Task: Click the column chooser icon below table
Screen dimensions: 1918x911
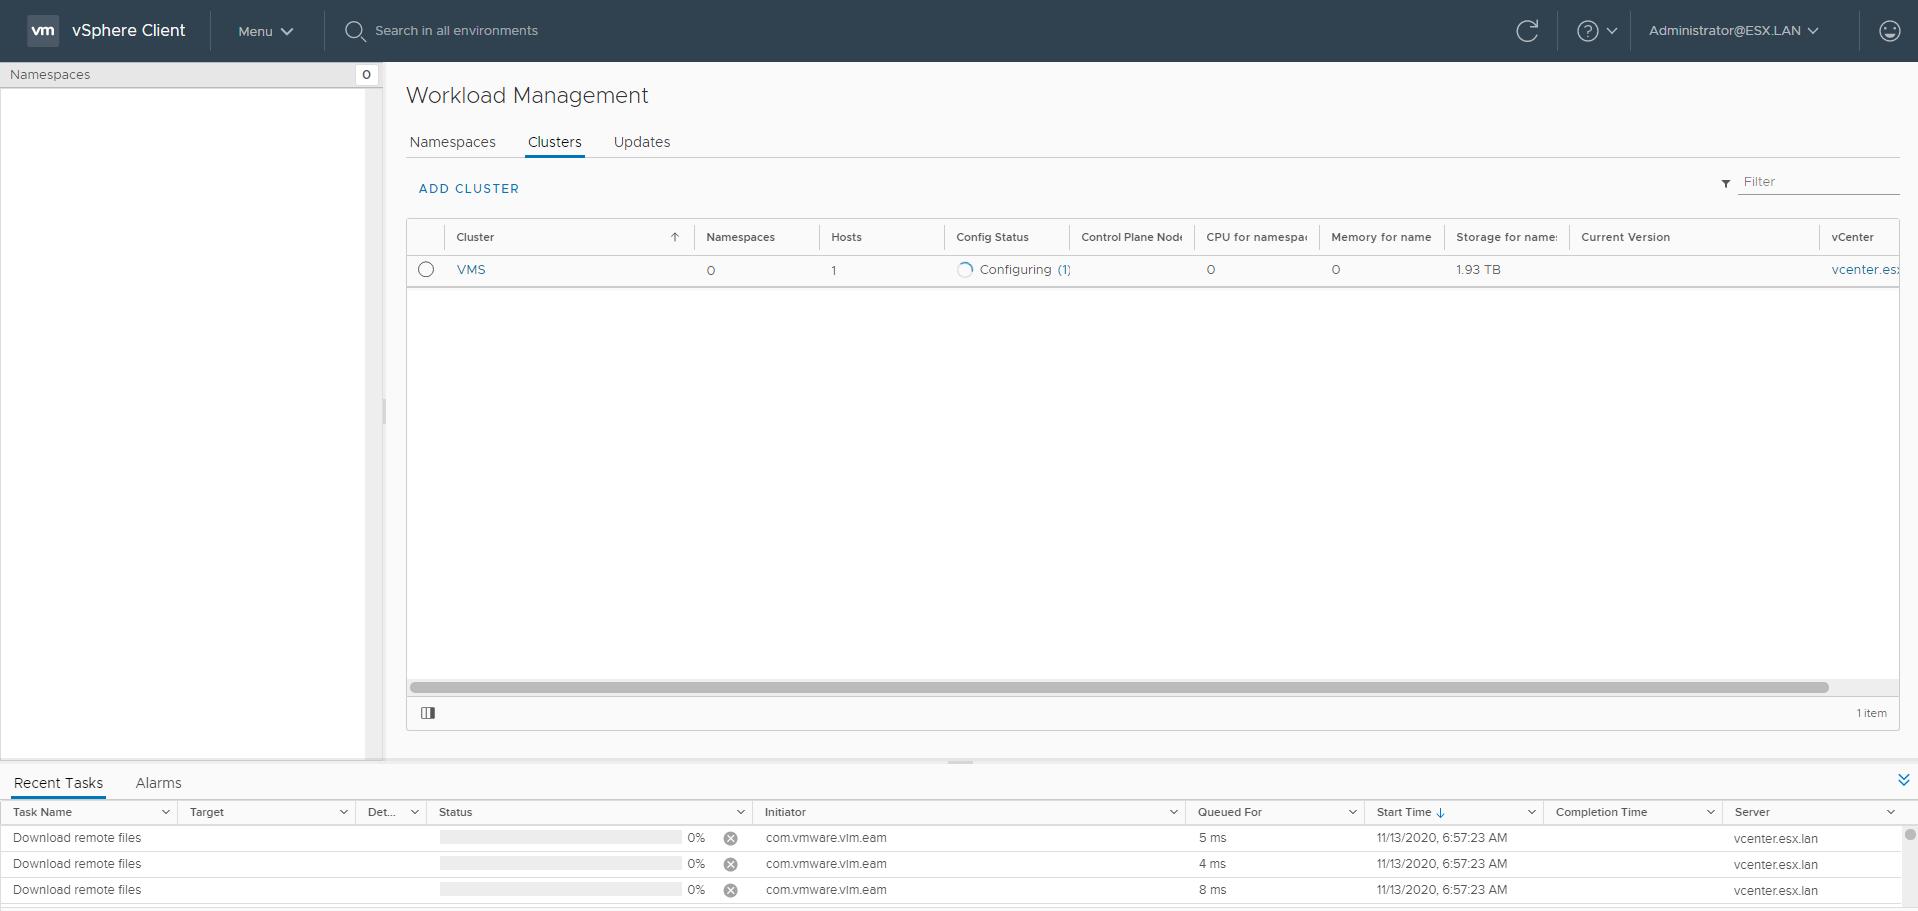Action: [428, 713]
